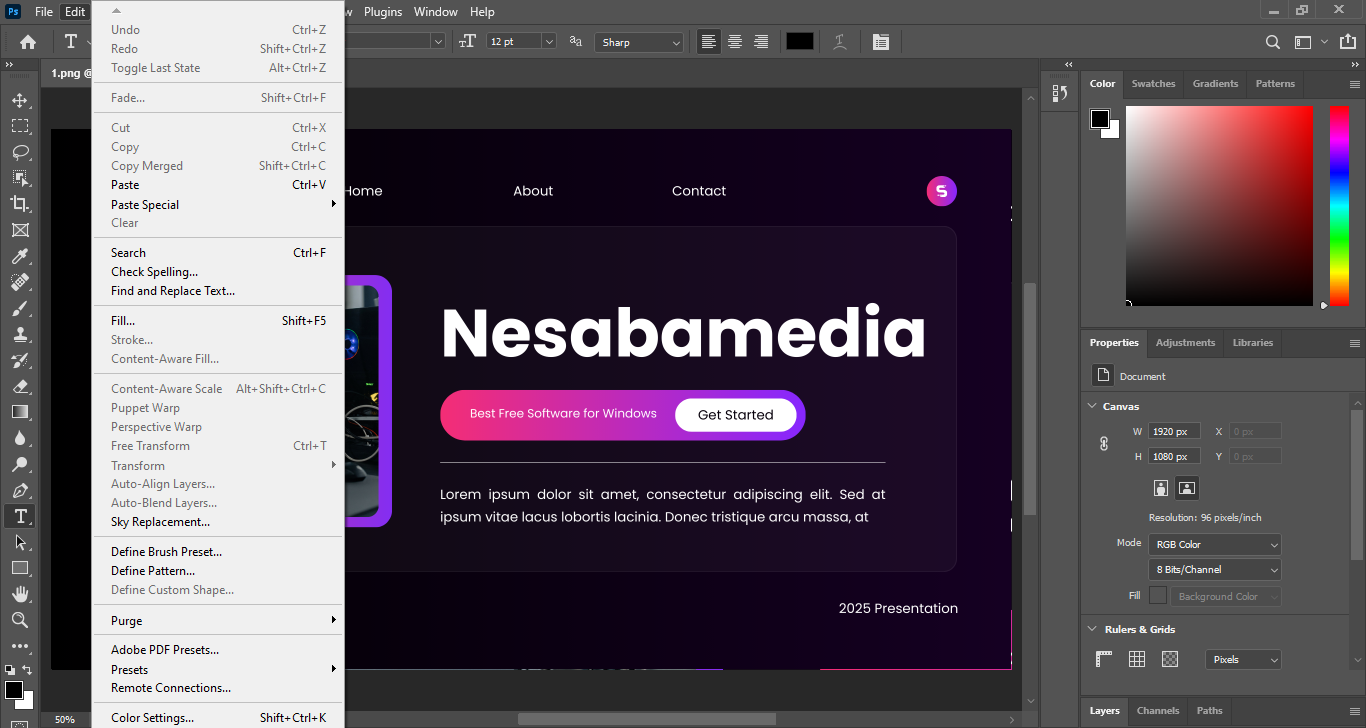Select the Eyedropper tool
The width and height of the screenshot is (1366, 728).
(x=20, y=256)
